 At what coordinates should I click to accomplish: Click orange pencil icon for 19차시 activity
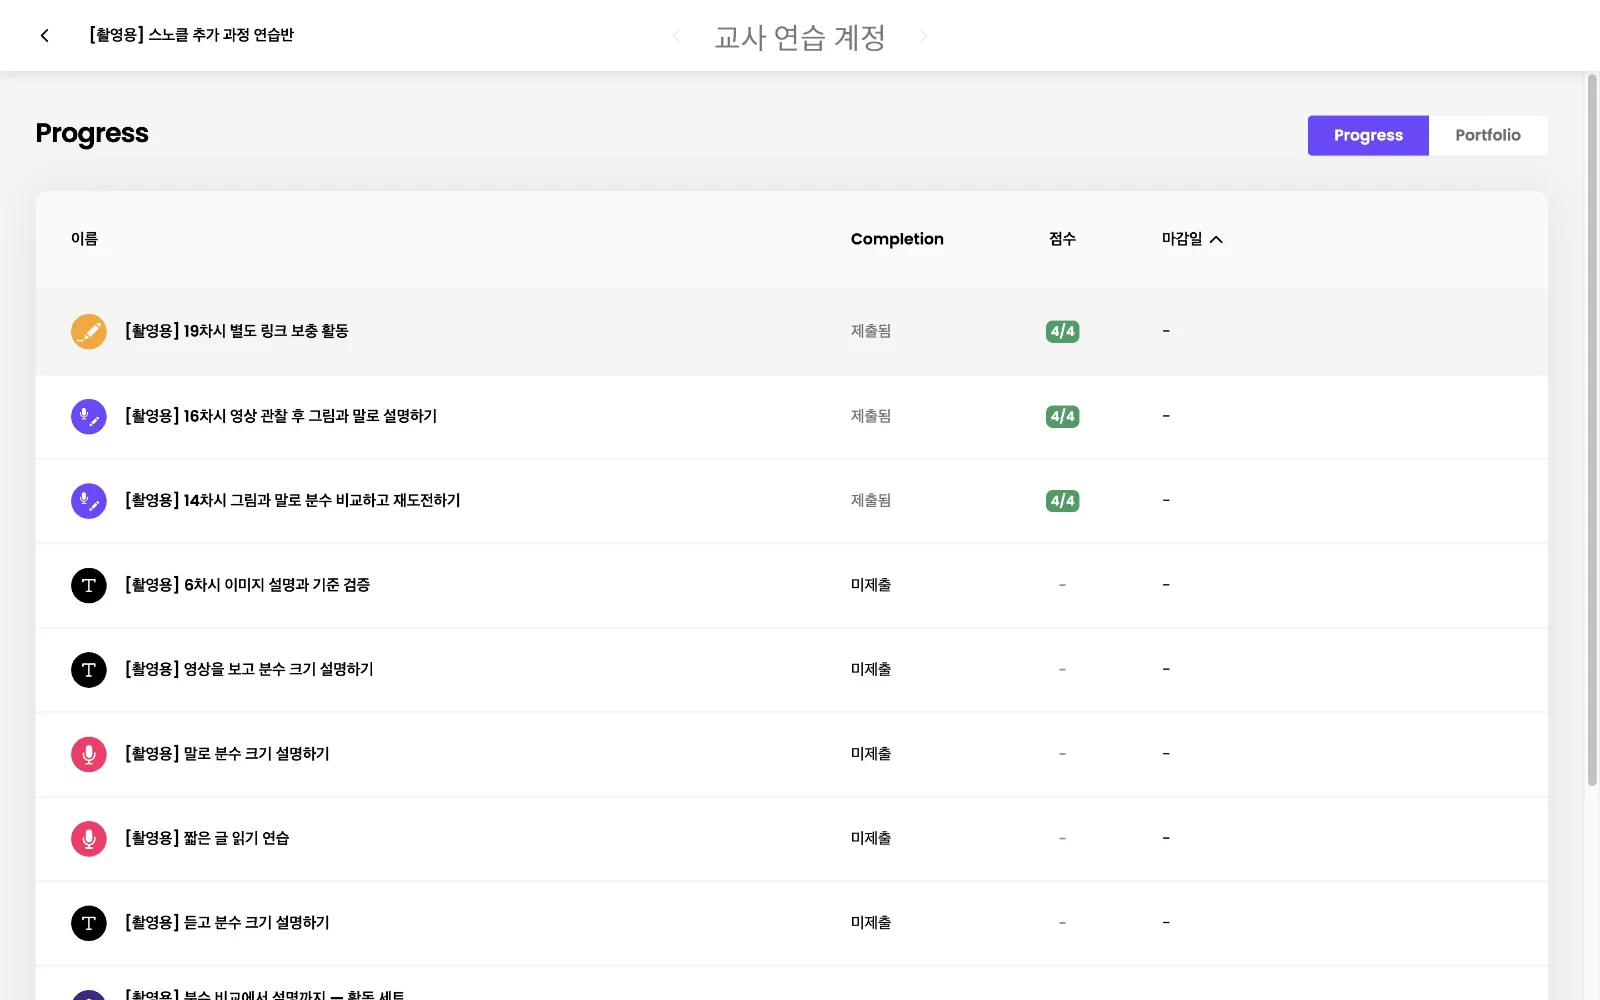(x=89, y=331)
